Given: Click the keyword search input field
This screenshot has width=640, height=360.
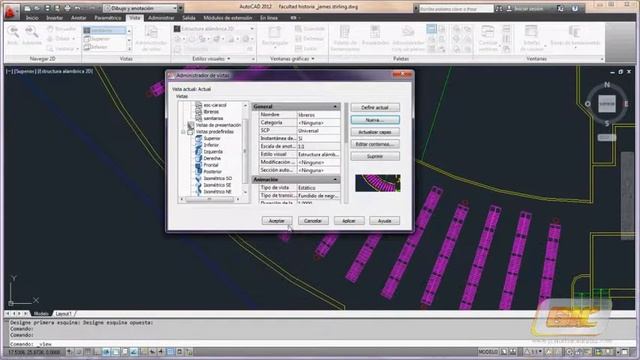Looking at the screenshot, I should pyautogui.click(x=456, y=8).
